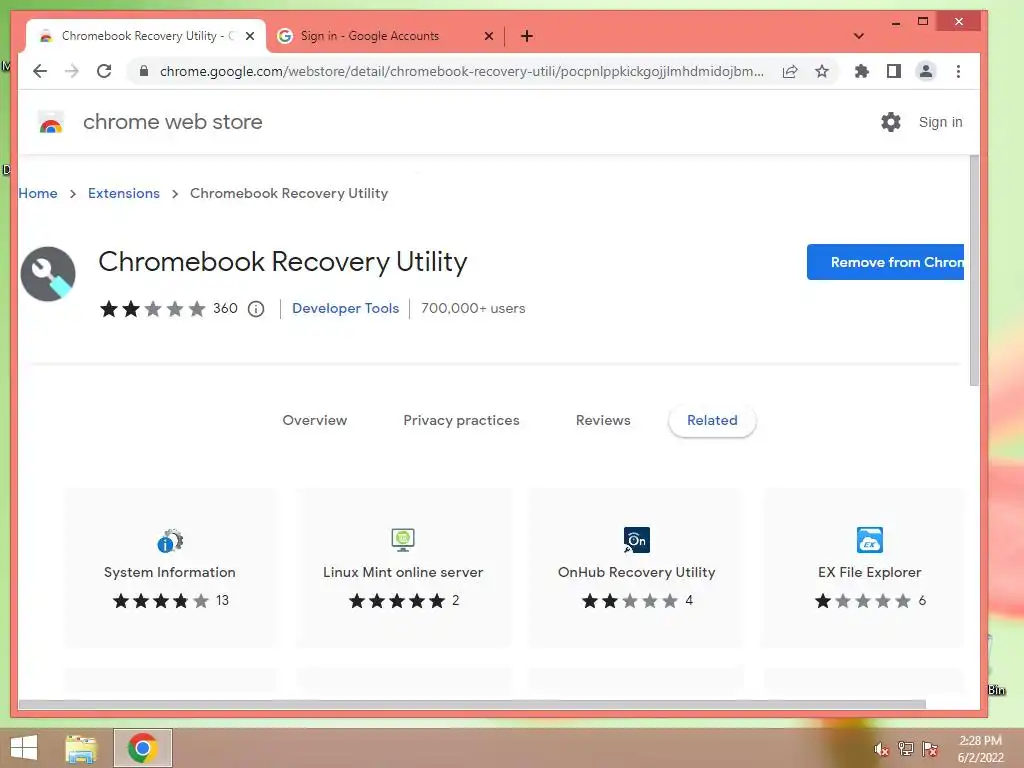Open File Explorer from the taskbar
Screen dimensions: 1024x768
81,748
